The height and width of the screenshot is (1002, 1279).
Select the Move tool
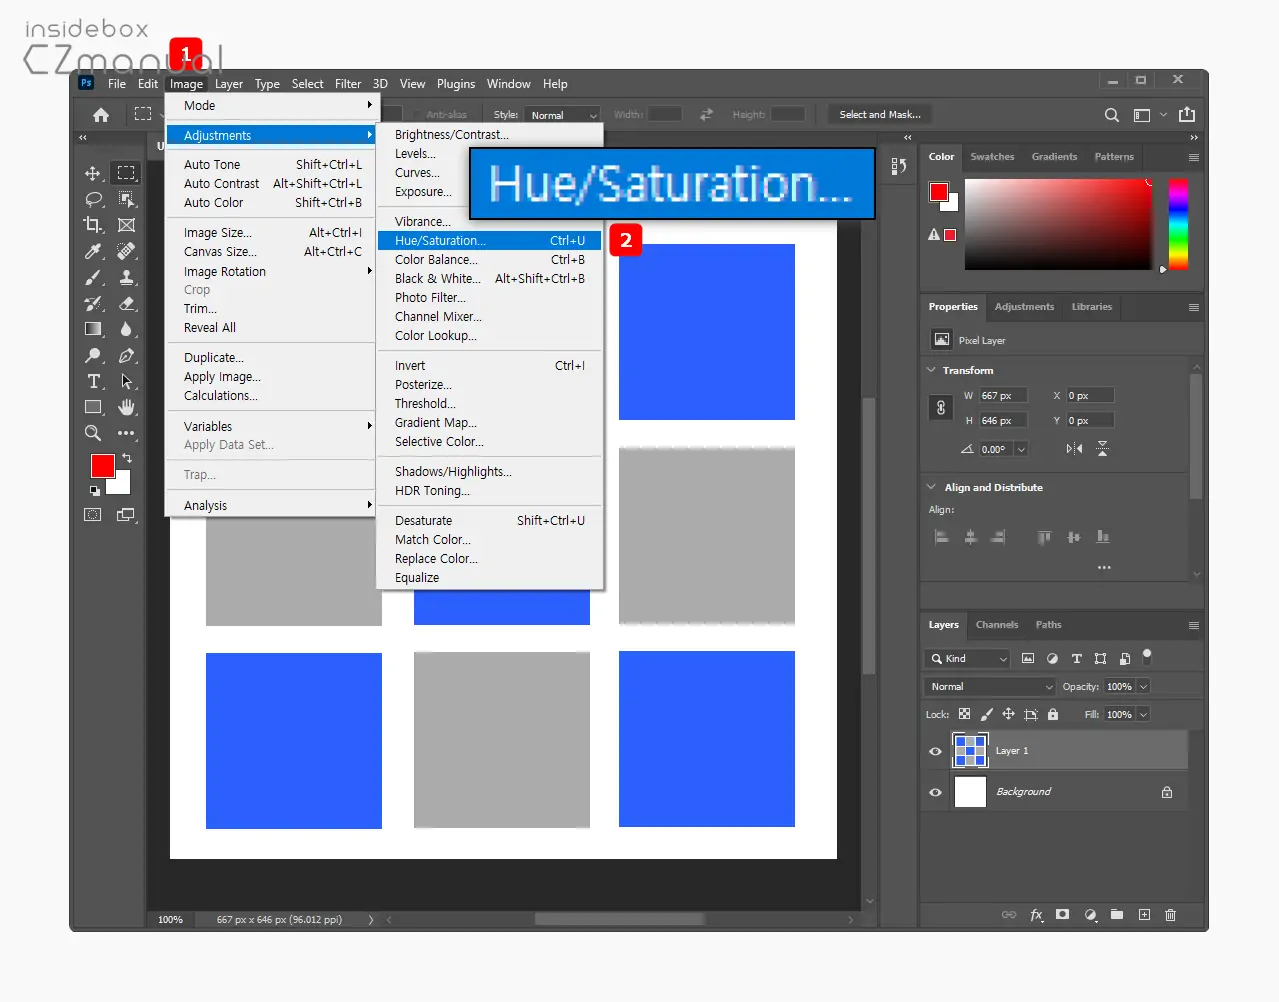tap(93, 173)
